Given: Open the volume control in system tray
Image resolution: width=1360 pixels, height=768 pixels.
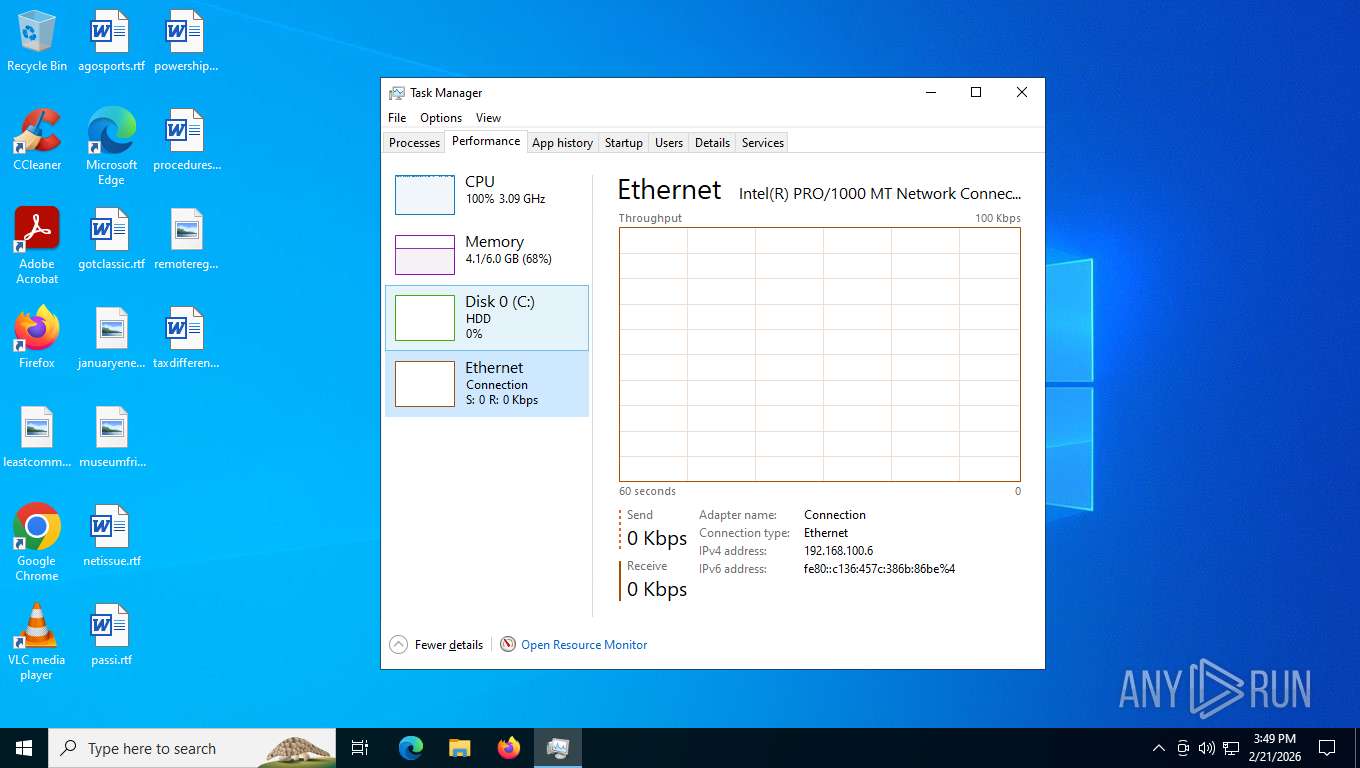Looking at the screenshot, I should (1207, 748).
